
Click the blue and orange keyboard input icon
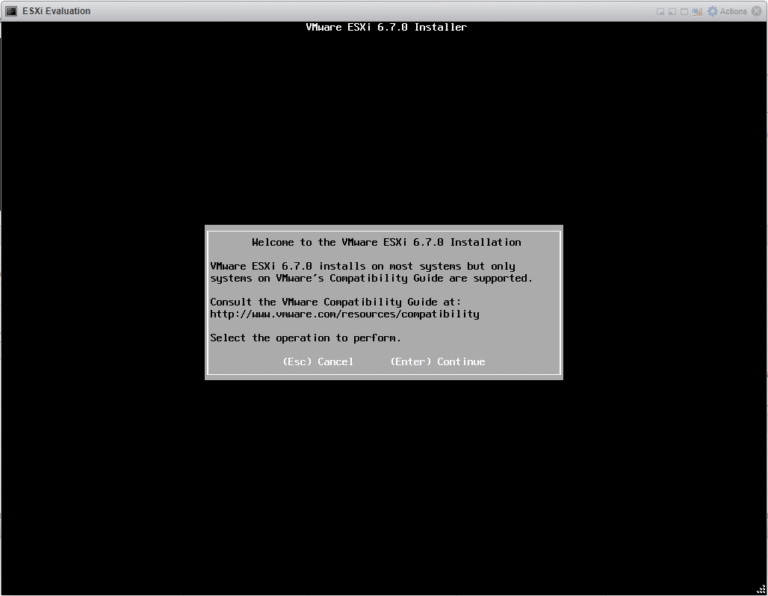coord(697,11)
